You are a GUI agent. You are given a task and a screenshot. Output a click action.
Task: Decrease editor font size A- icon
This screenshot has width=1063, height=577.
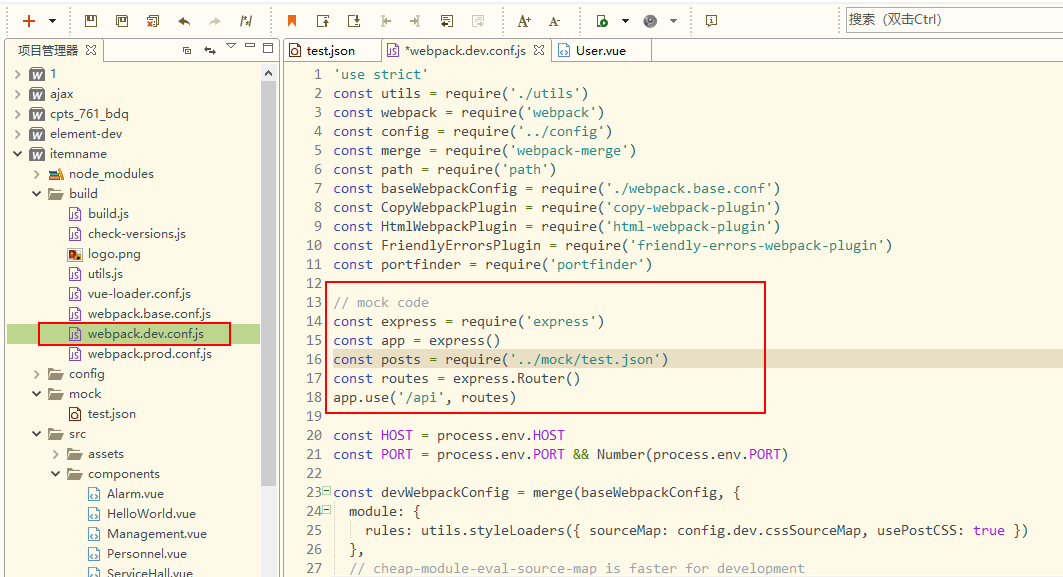[x=555, y=21]
